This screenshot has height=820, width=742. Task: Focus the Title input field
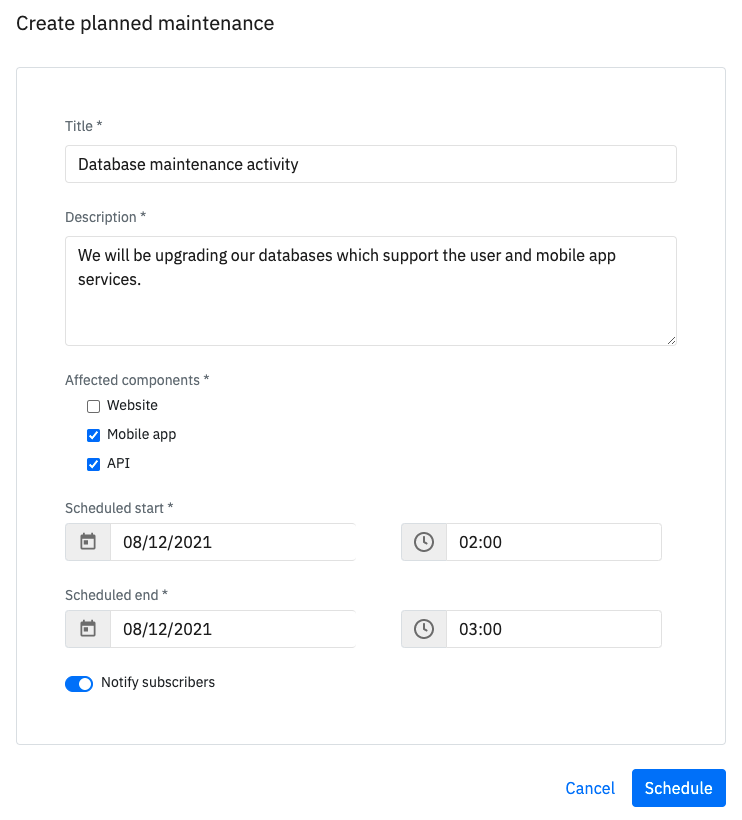[x=371, y=164]
